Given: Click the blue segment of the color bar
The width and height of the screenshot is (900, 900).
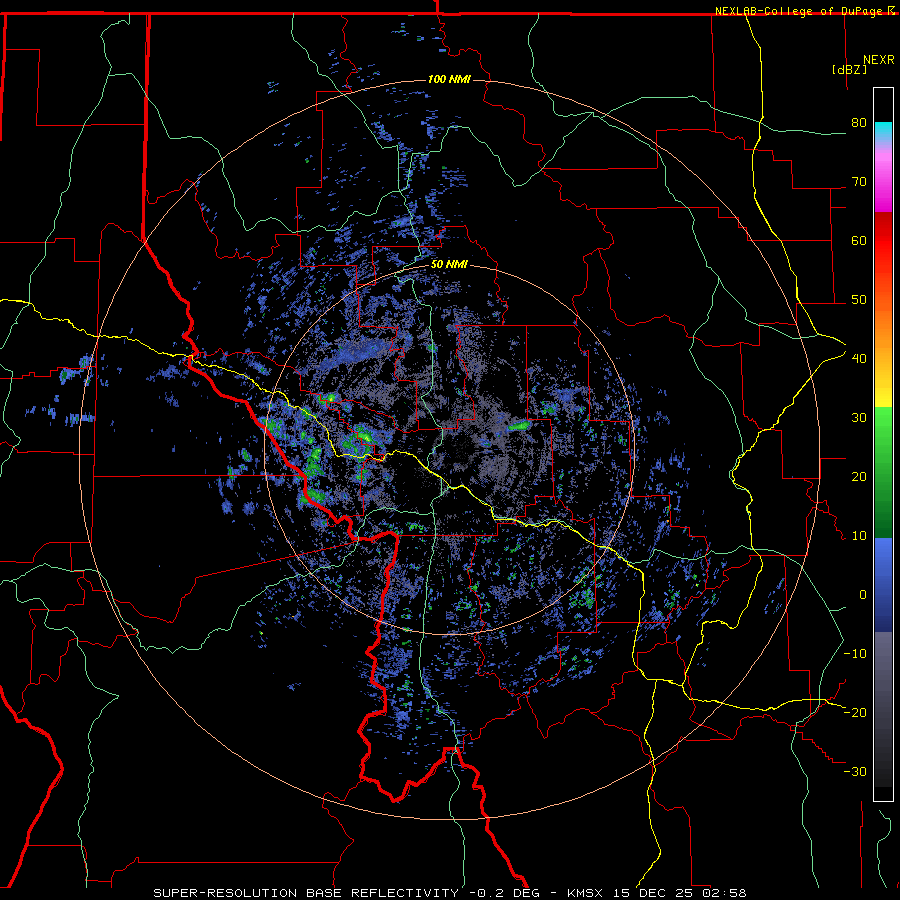Looking at the screenshot, I should pyautogui.click(x=883, y=584).
